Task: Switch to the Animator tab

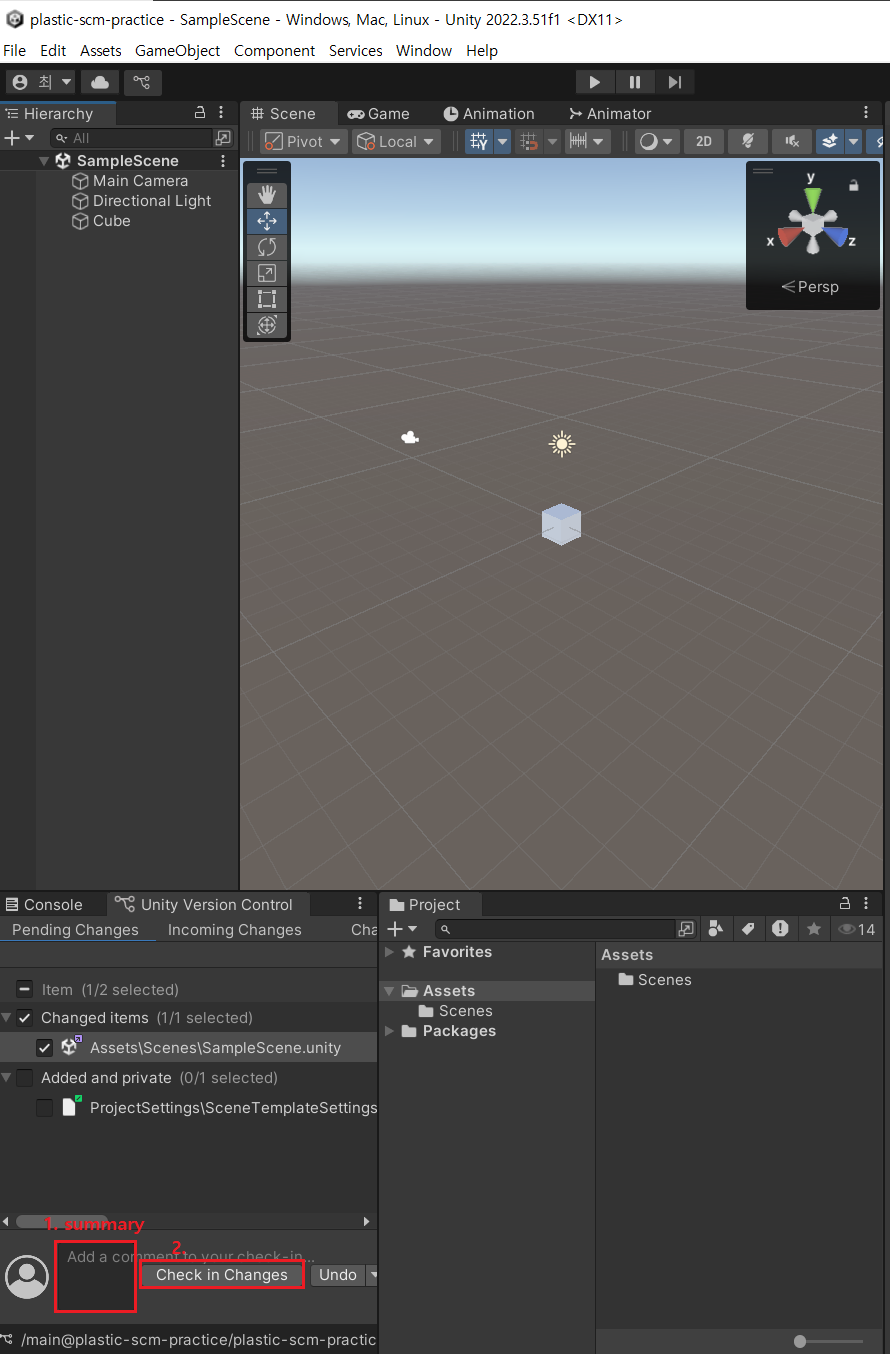Action: tap(610, 113)
